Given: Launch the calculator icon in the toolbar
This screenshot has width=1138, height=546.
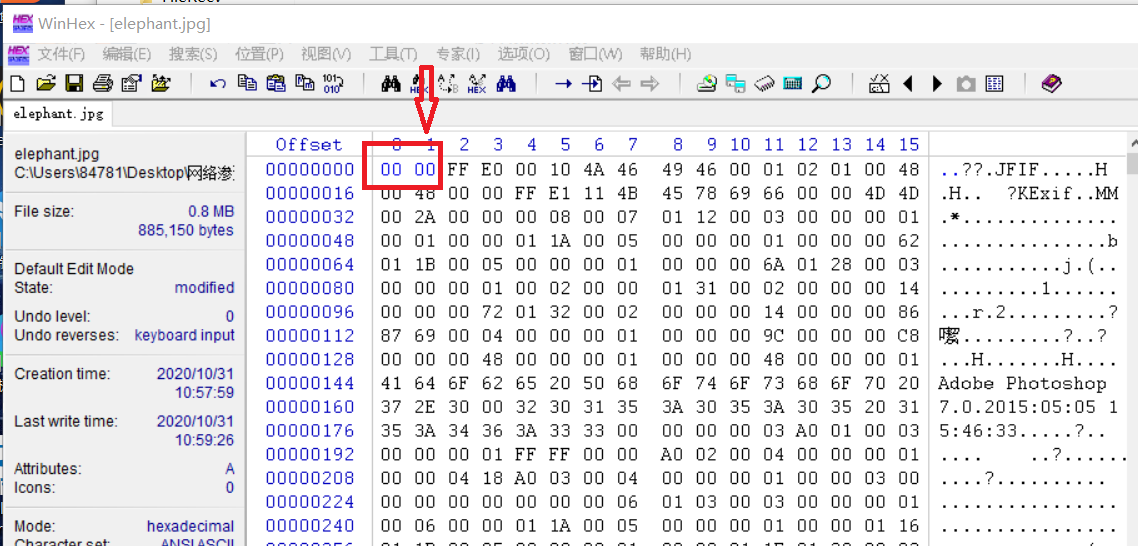Looking at the screenshot, I should [x=793, y=83].
